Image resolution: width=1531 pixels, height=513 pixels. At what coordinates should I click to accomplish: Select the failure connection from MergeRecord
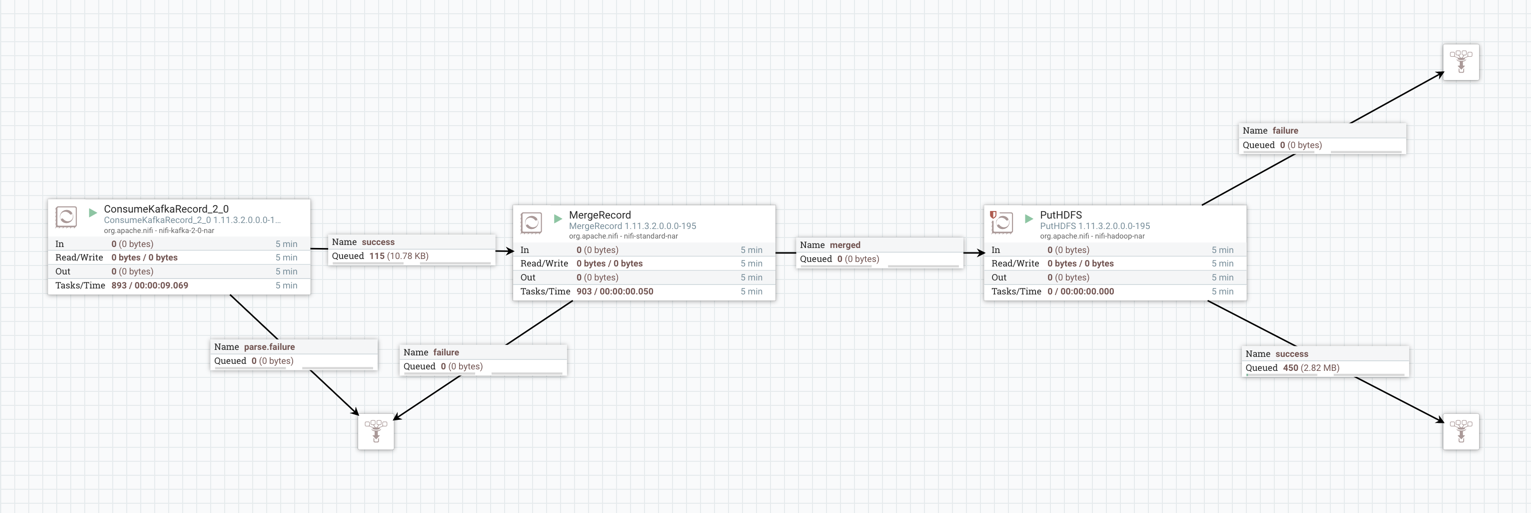(483, 359)
